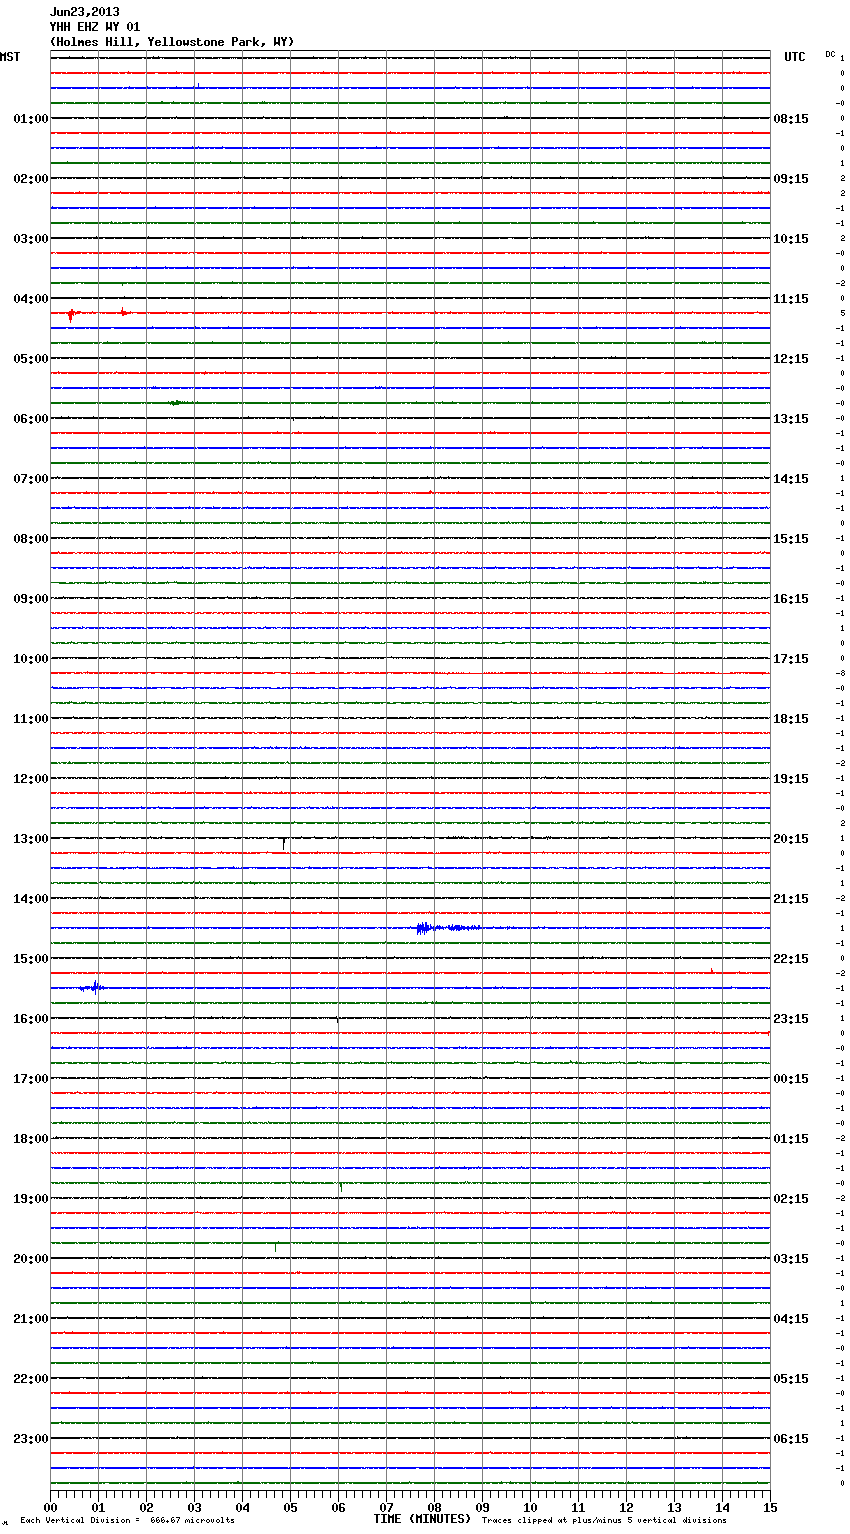Click the 12:00 MST time label
Screen dimensions: 850x1534
[31, 779]
